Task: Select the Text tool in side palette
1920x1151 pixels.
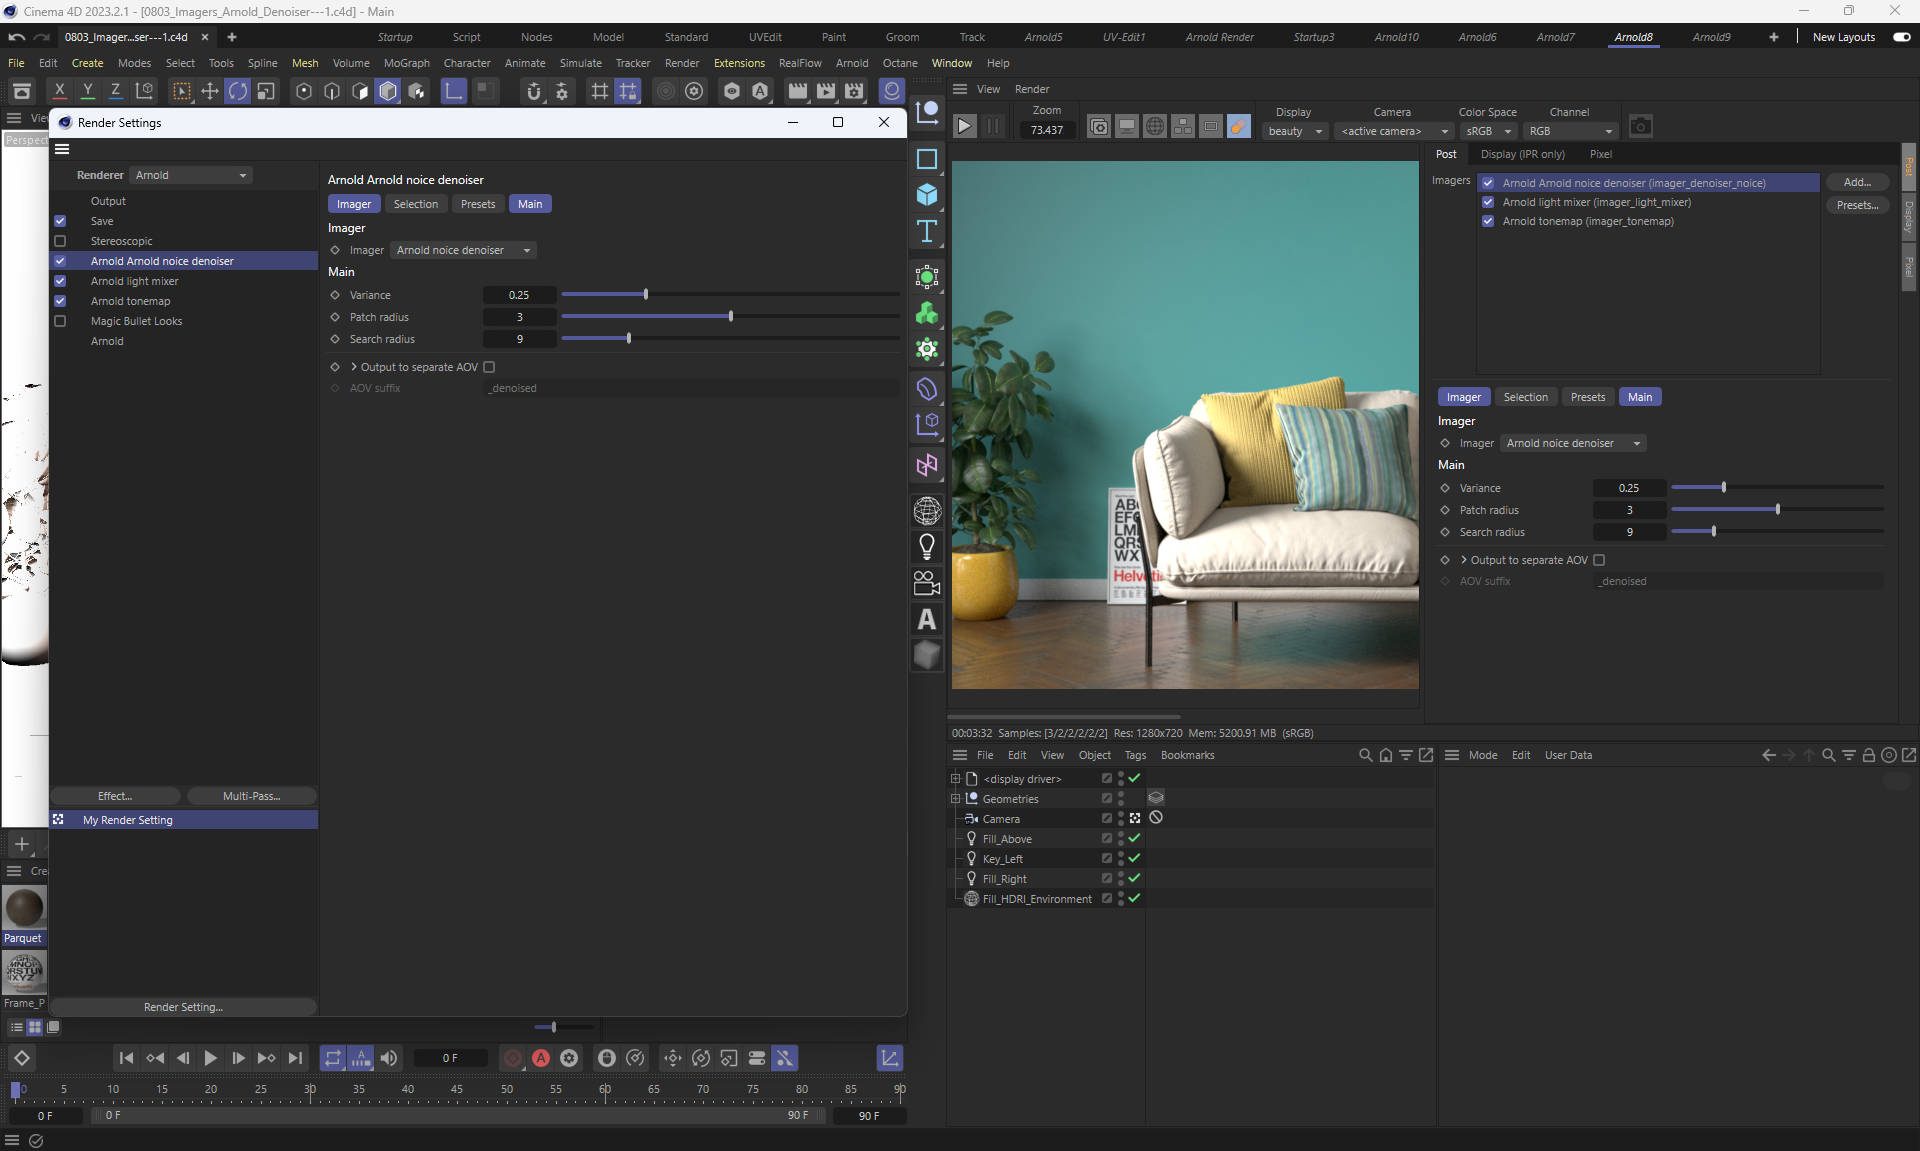Action: (x=927, y=231)
